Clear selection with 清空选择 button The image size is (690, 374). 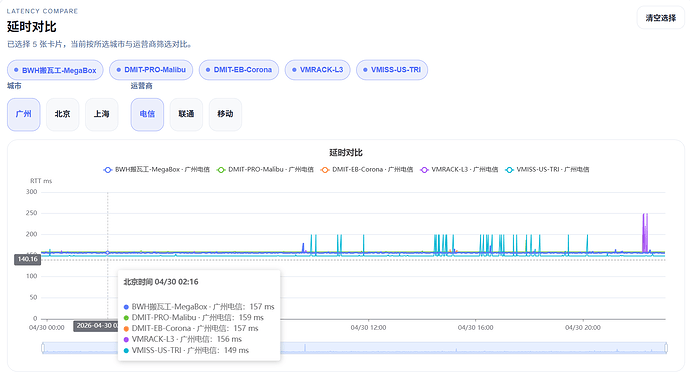point(661,18)
